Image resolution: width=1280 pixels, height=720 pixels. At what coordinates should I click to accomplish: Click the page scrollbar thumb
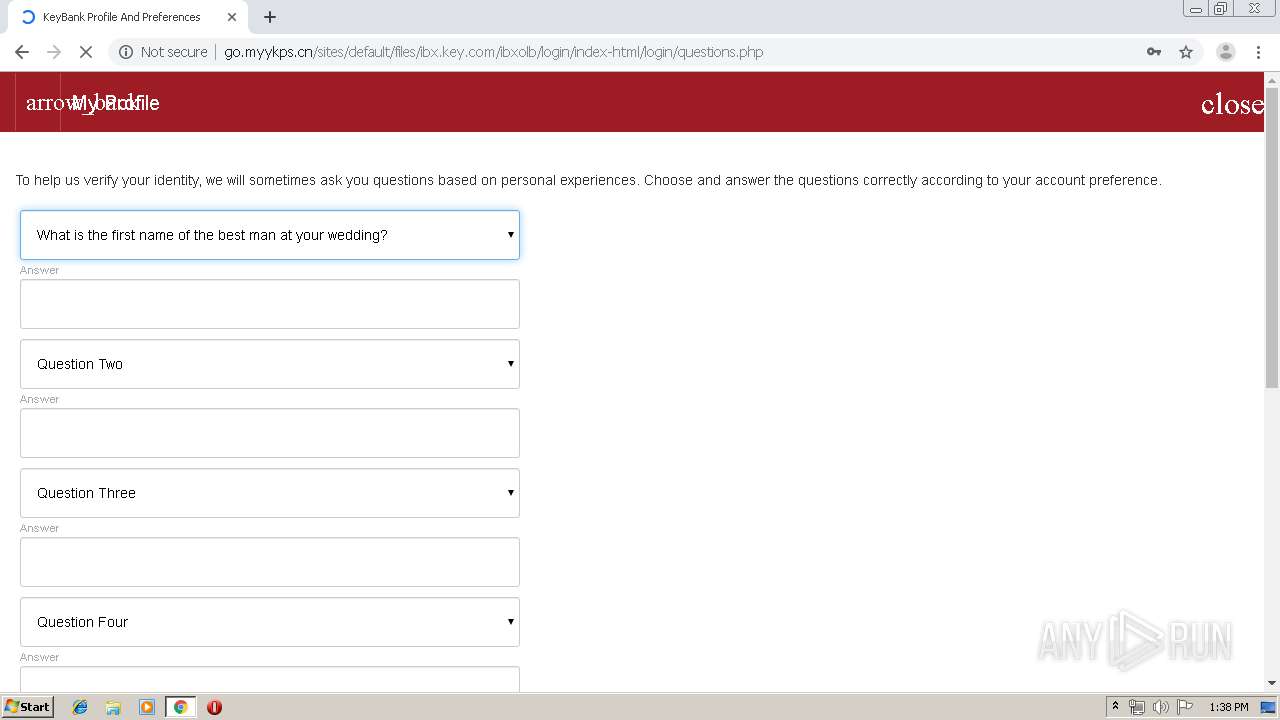point(1272,238)
